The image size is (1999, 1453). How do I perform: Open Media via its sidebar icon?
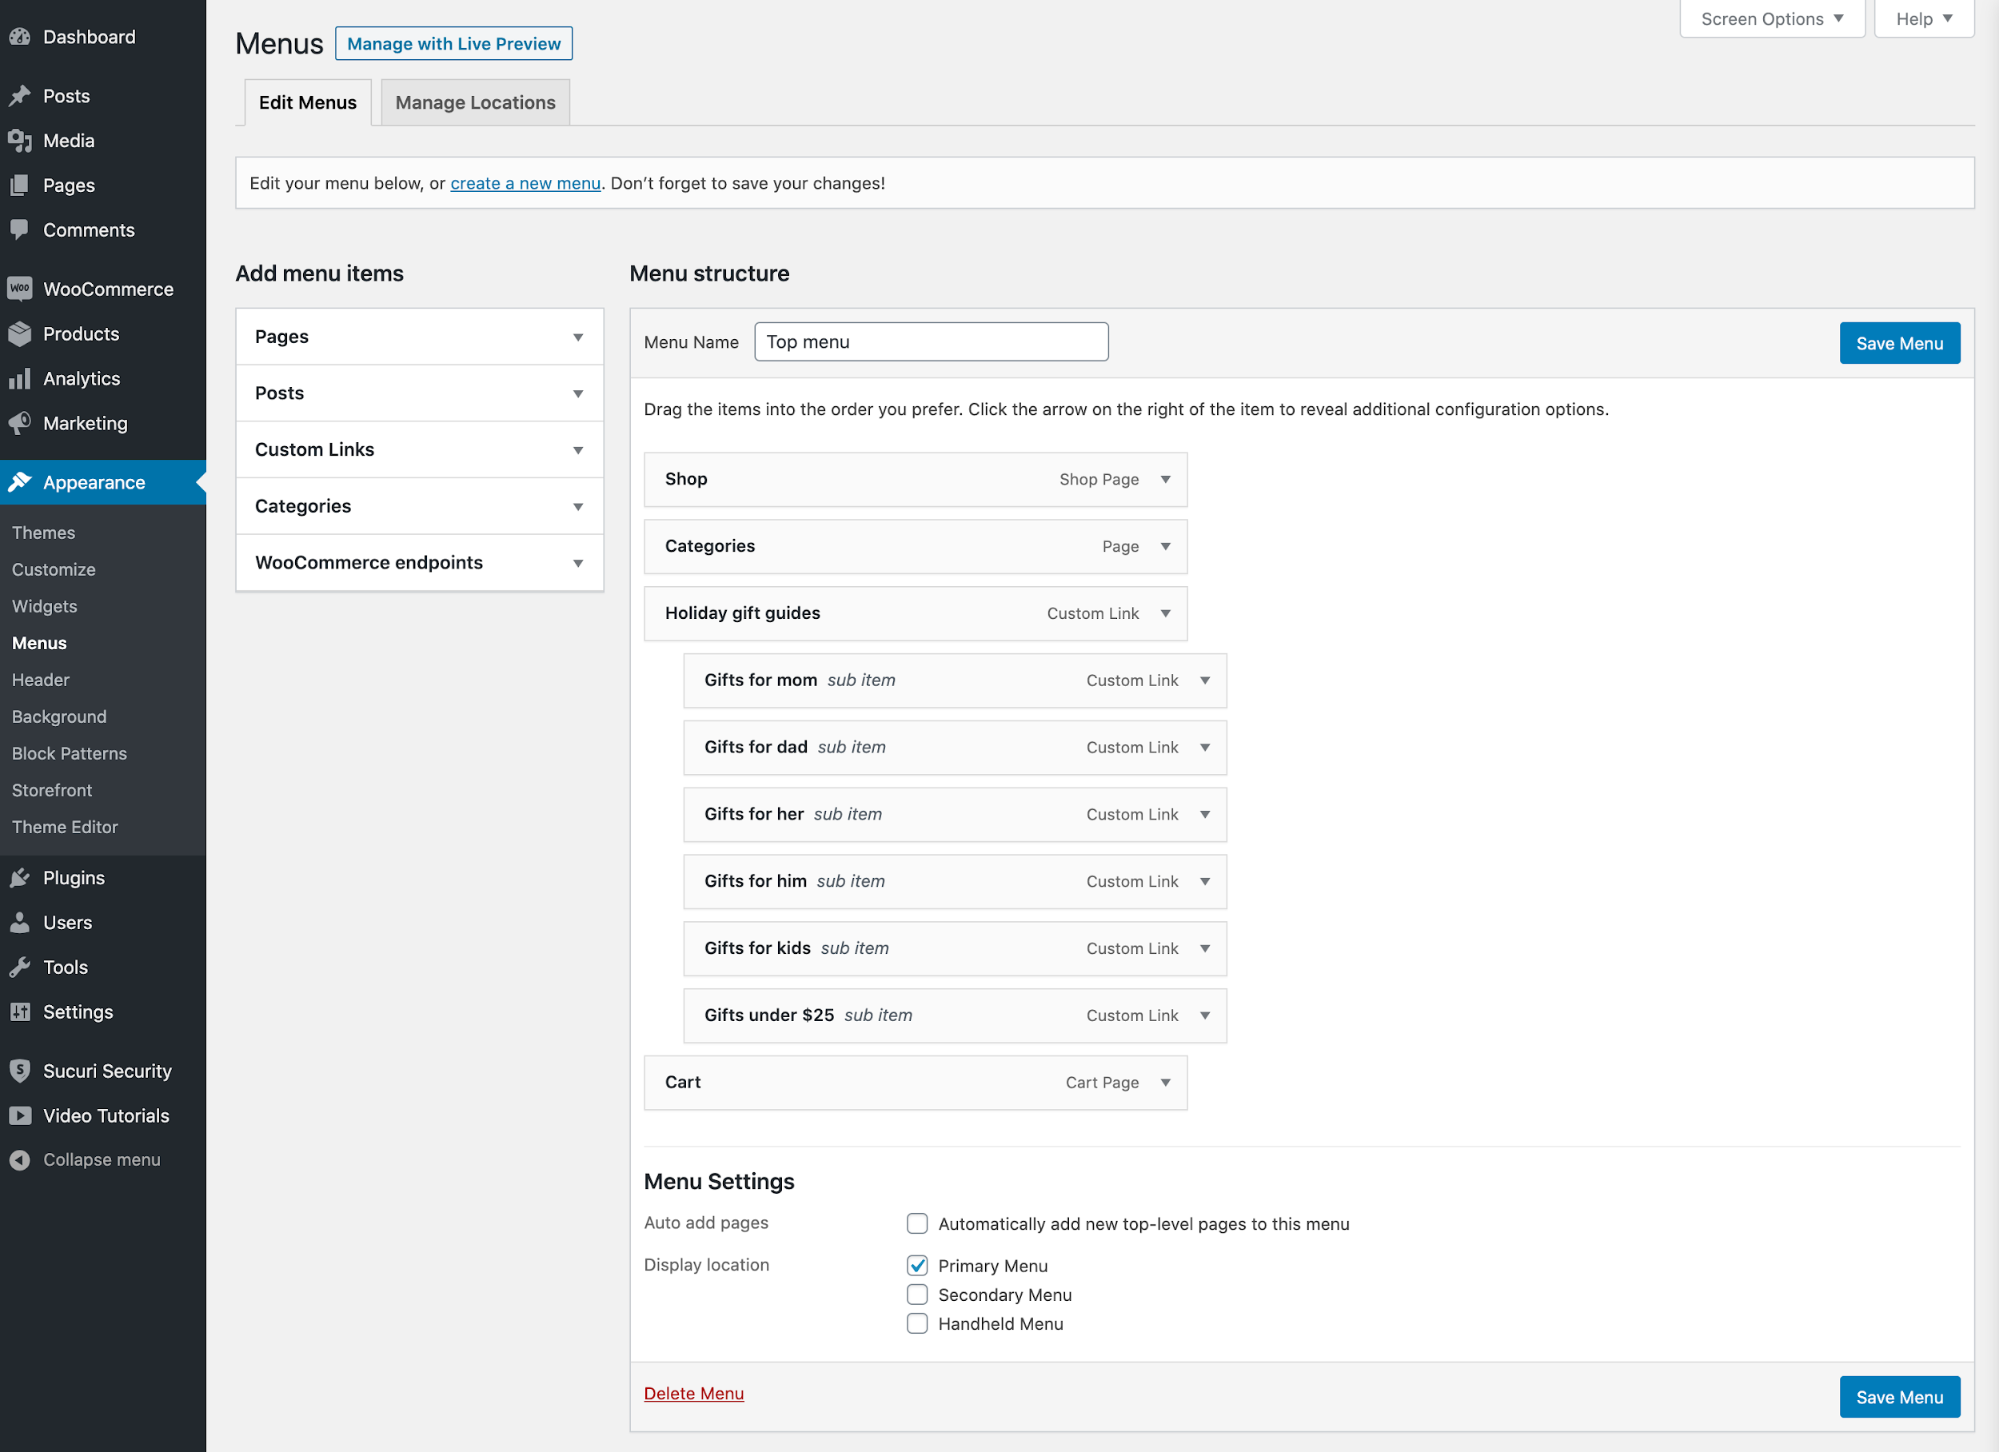coord(20,141)
